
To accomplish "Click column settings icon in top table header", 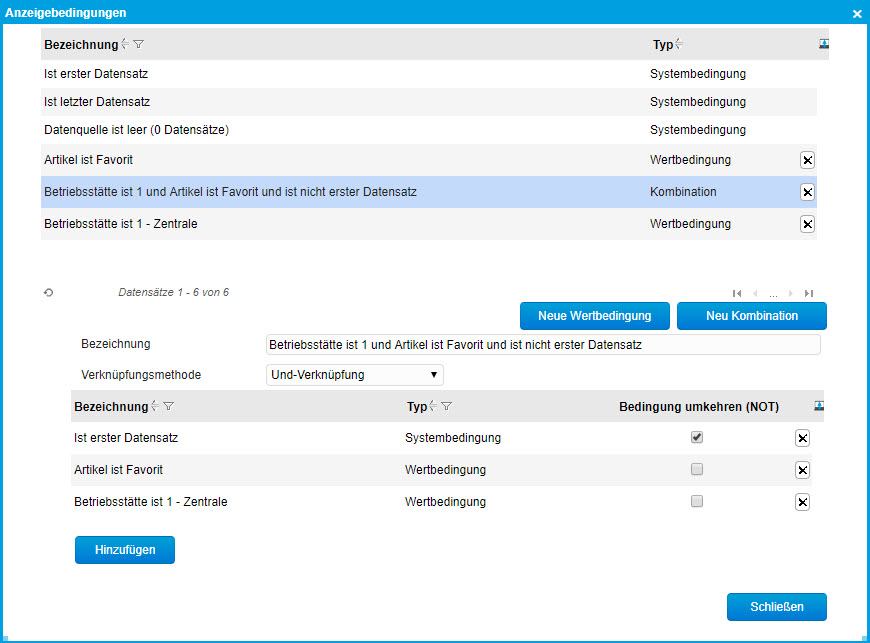I will coord(824,44).
